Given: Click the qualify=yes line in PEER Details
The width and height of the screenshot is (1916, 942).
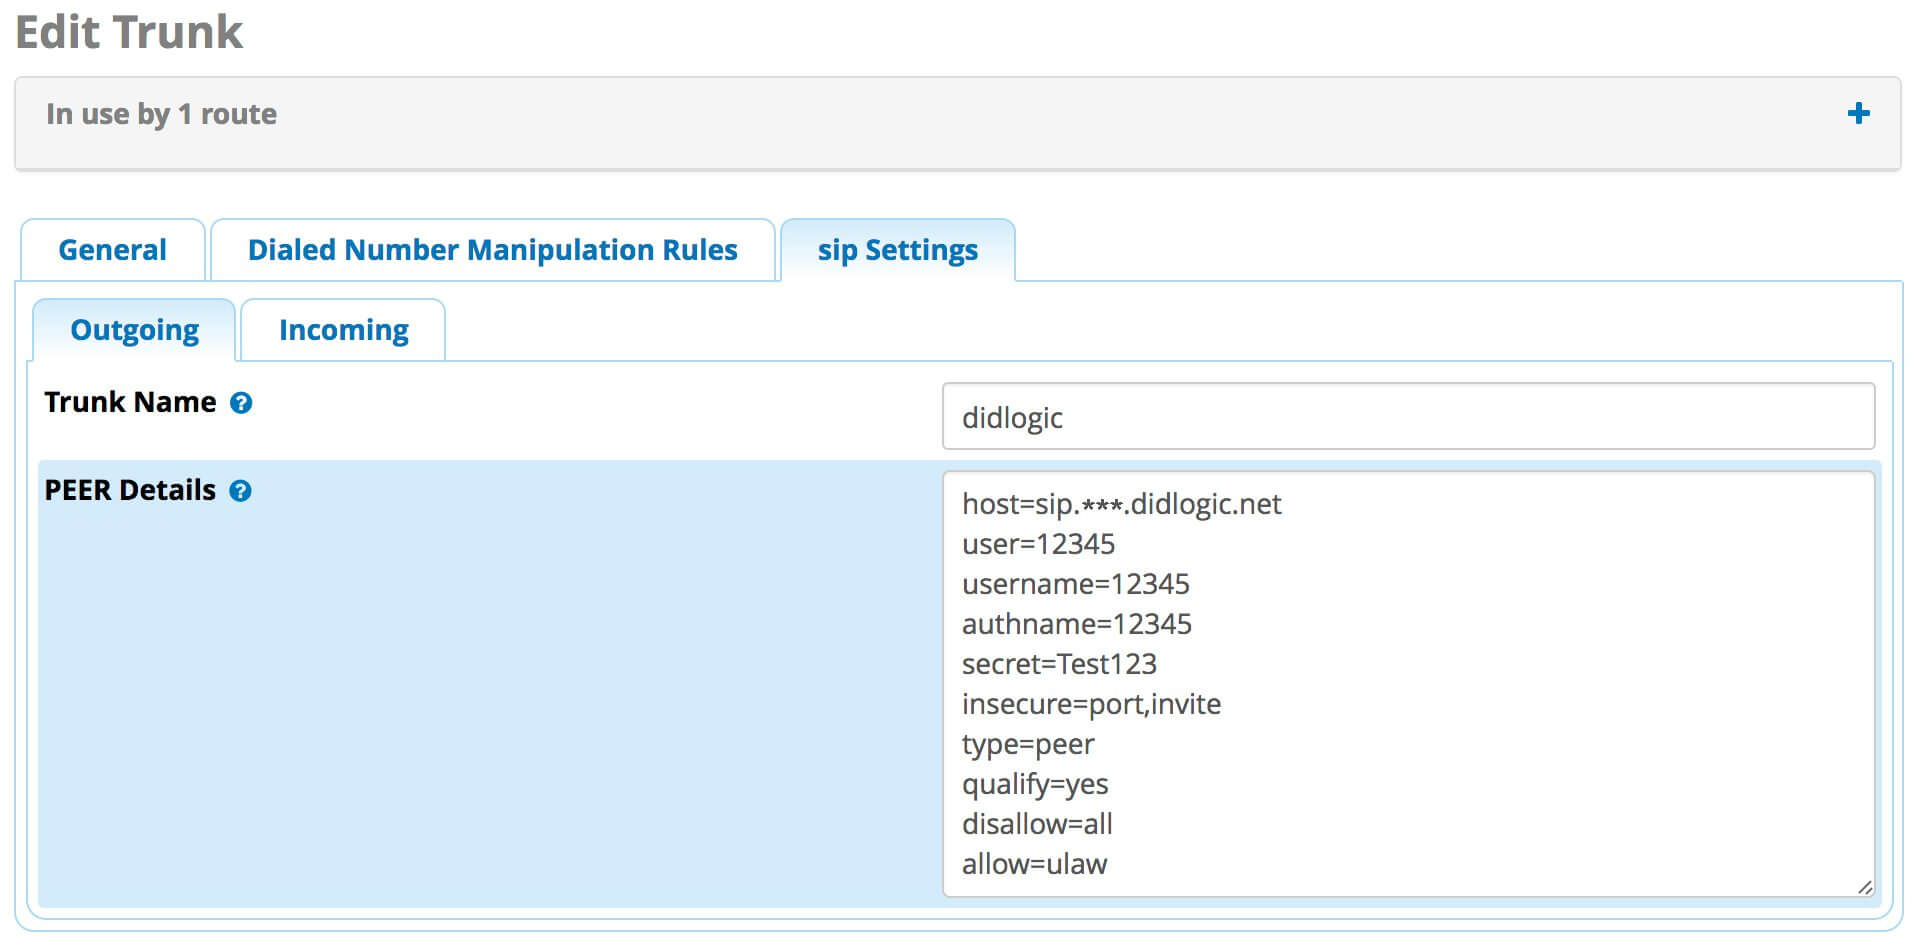Looking at the screenshot, I should [1034, 784].
